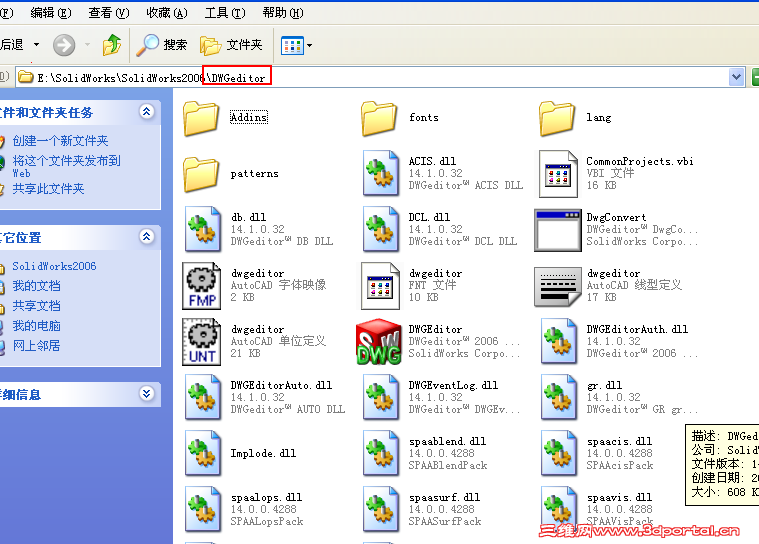Select the patterns folder name label
This screenshot has height=544, width=759.
(255, 174)
